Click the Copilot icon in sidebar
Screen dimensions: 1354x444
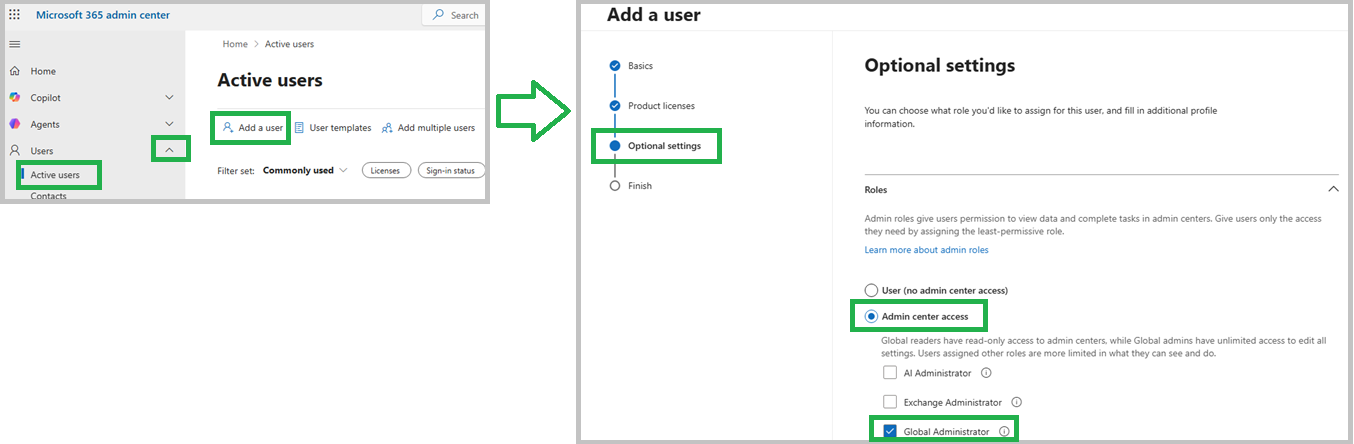pos(14,97)
